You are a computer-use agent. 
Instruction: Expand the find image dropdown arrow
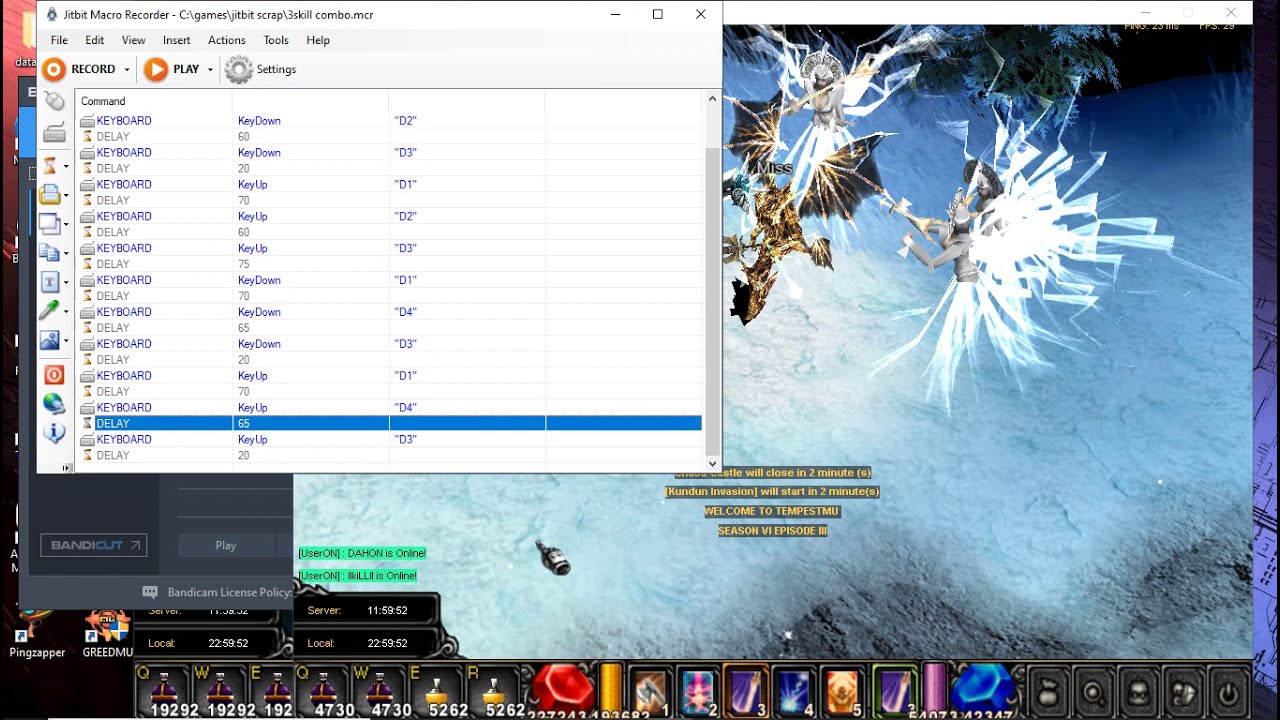(66, 342)
